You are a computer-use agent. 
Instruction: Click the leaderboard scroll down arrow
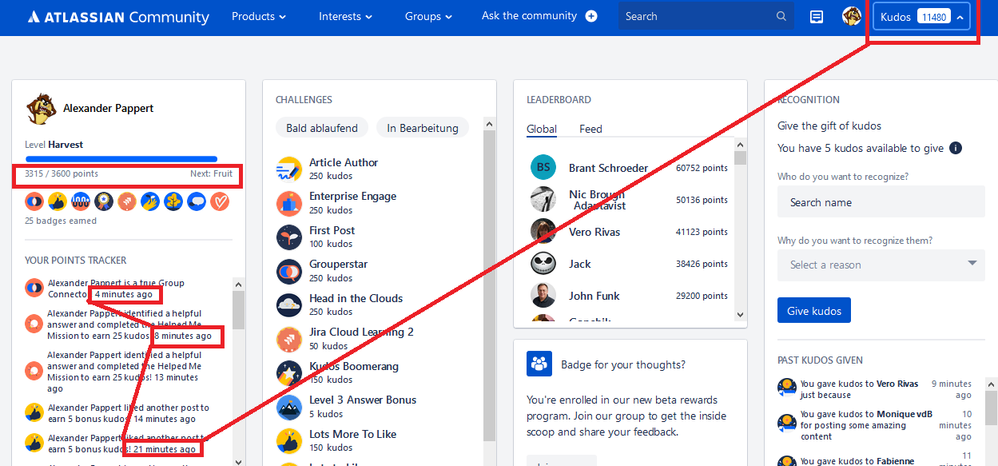(x=740, y=314)
